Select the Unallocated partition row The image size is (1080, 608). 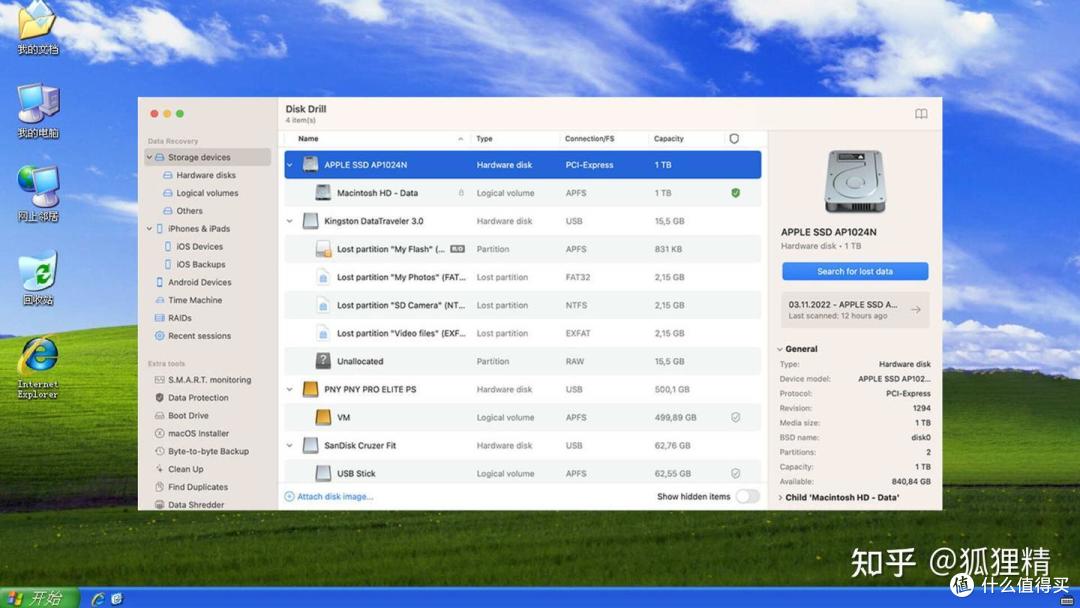[x=523, y=361]
